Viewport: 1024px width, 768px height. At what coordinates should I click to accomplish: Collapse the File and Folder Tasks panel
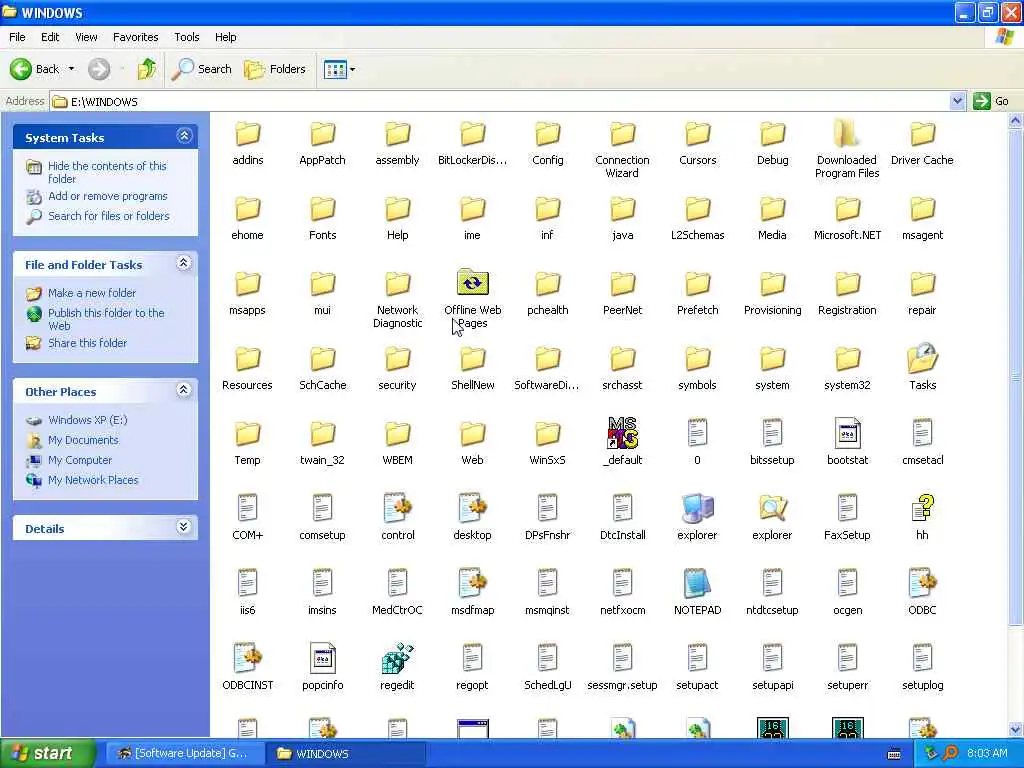click(184, 263)
